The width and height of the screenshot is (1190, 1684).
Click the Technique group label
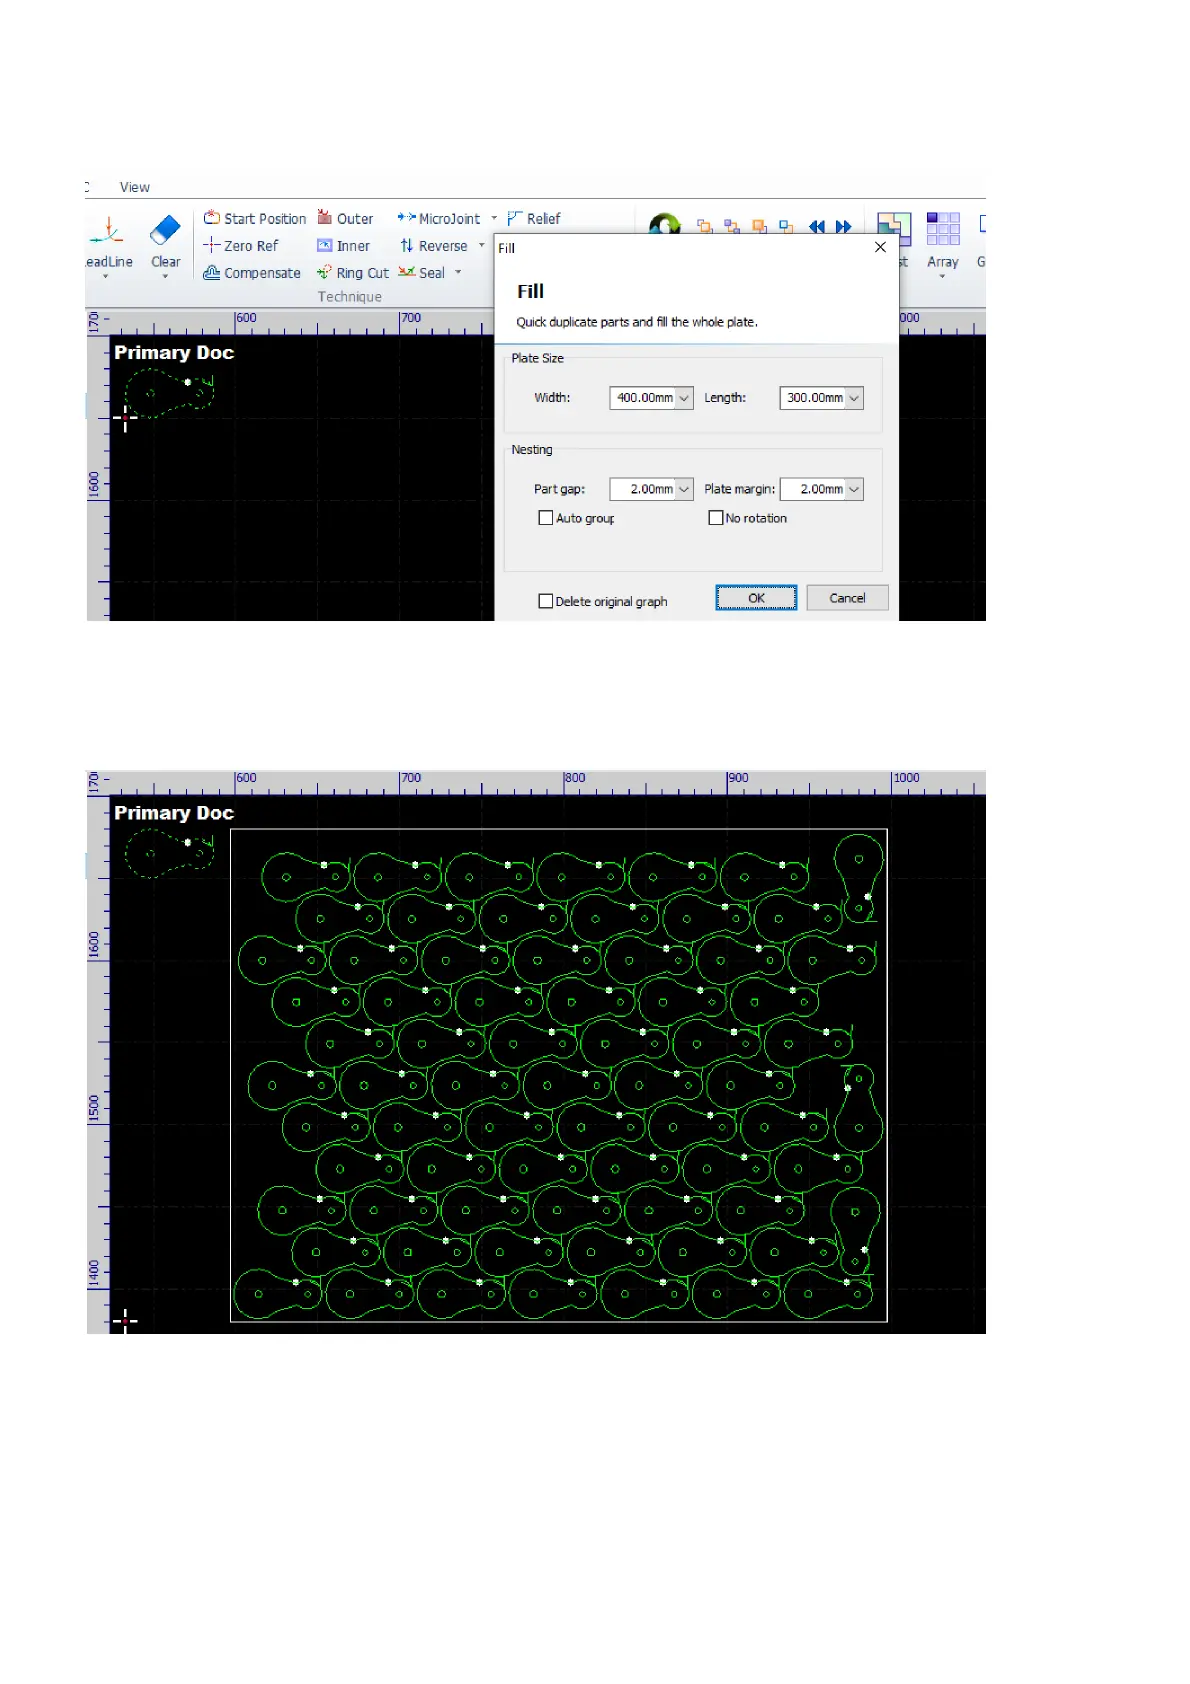point(350,296)
